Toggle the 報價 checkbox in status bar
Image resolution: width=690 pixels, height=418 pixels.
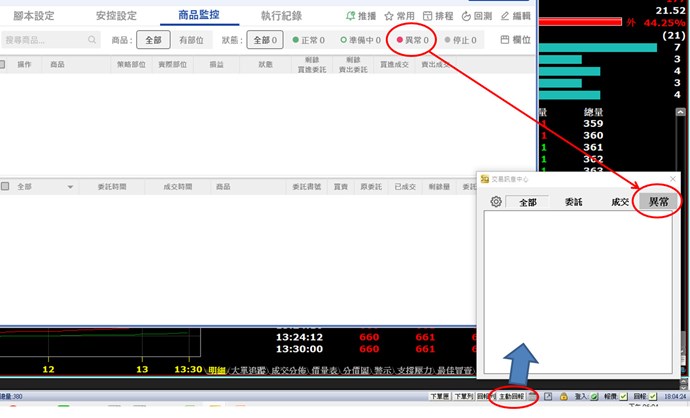(x=623, y=397)
